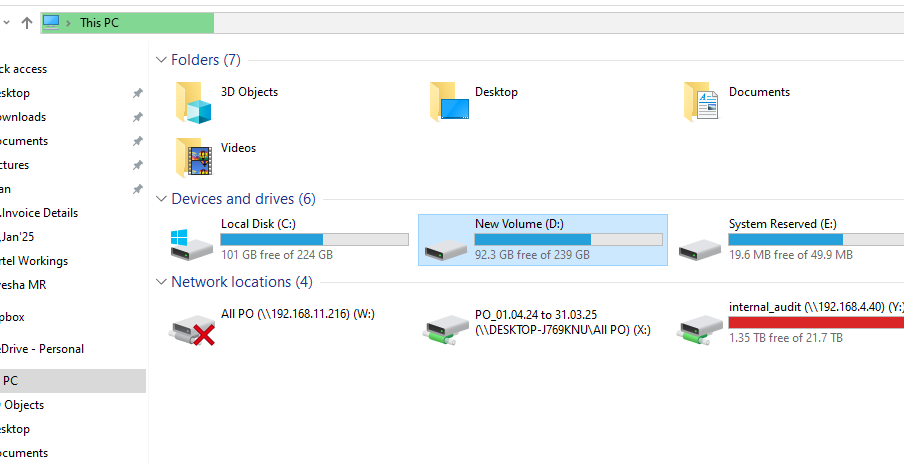The height and width of the screenshot is (465, 904).
Task: Unpin Desktop using its quick access pin
Action: (137, 93)
